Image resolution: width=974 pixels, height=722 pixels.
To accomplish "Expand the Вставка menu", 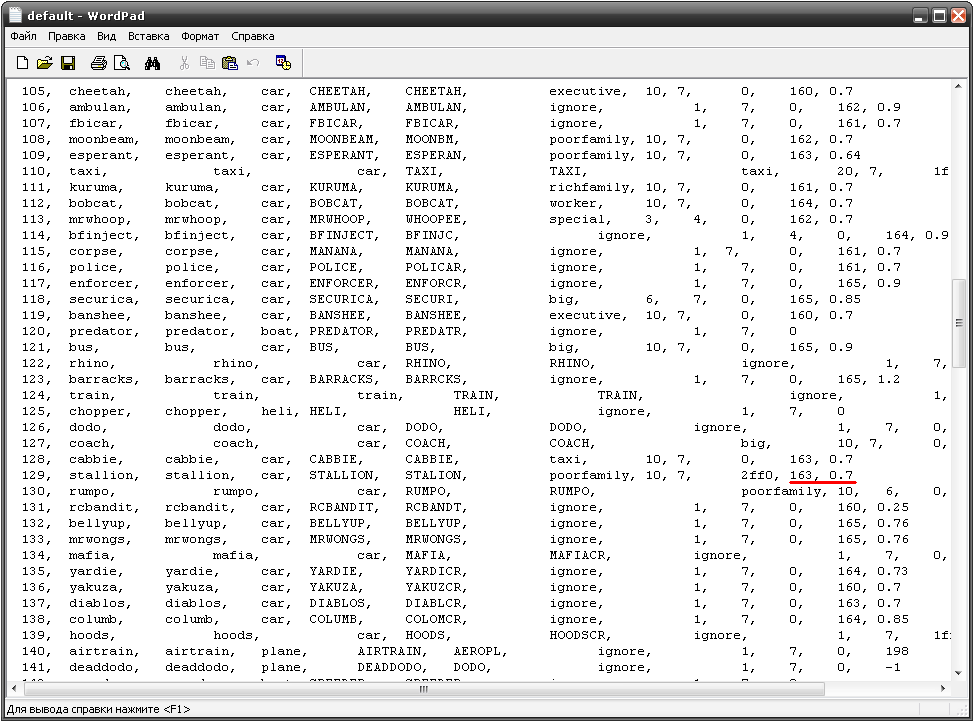I will [x=149, y=36].
